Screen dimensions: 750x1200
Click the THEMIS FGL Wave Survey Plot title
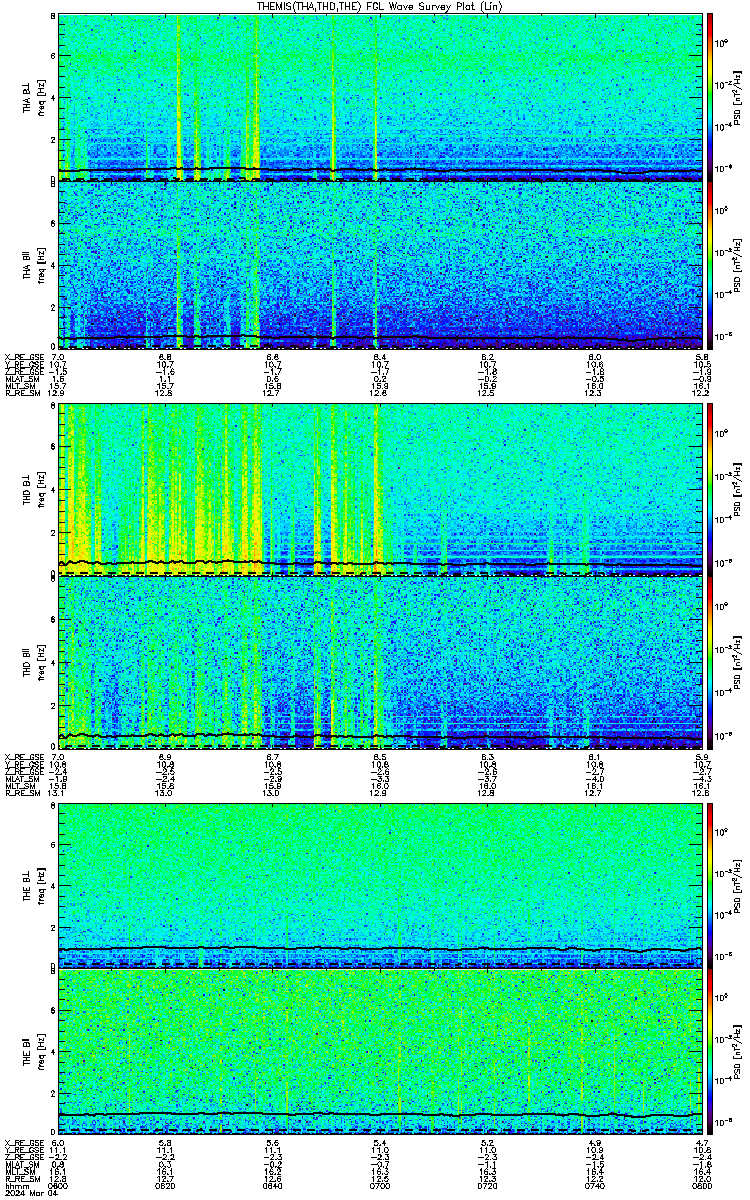pos(380,6)
